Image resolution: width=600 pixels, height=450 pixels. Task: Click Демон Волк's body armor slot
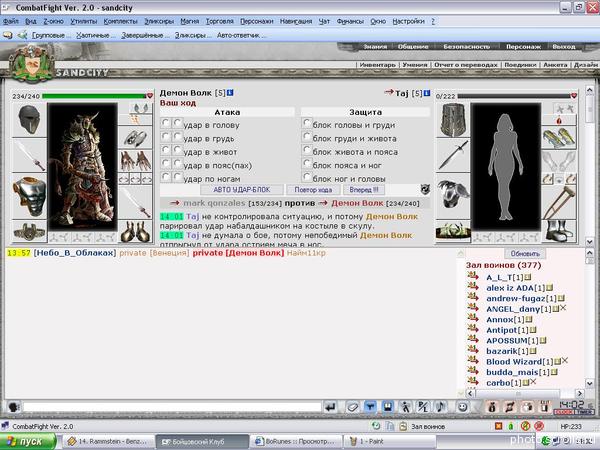coord(29,196)
